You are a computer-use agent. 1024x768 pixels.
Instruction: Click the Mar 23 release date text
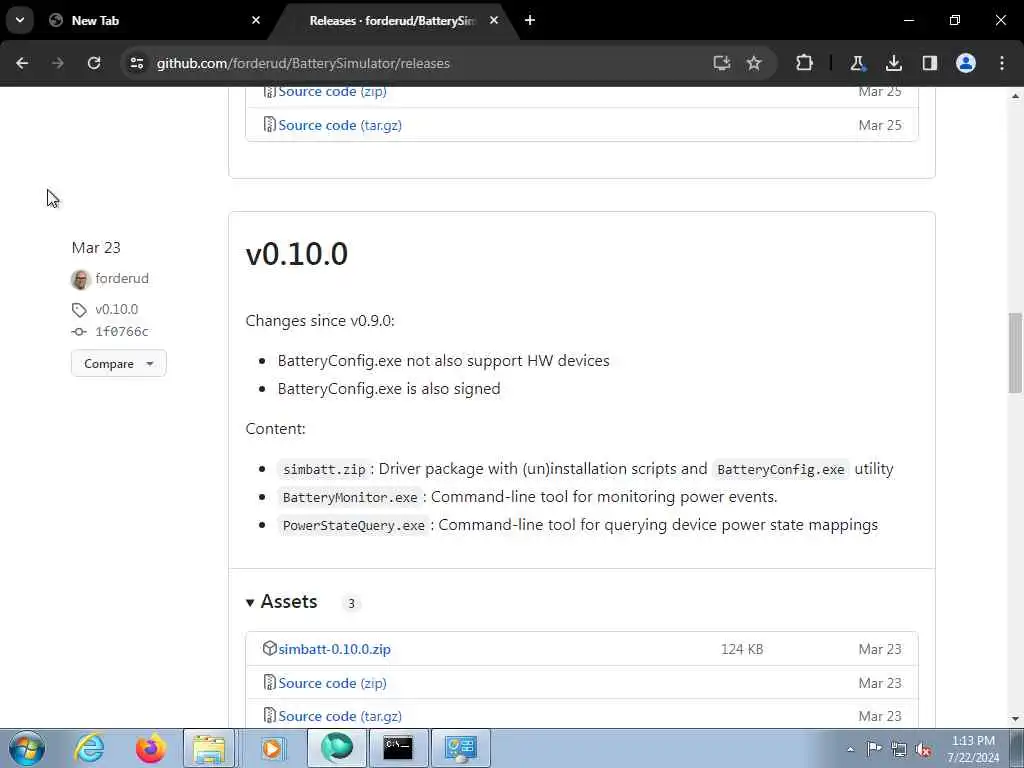pyautogui.click(x=96, y=248)
